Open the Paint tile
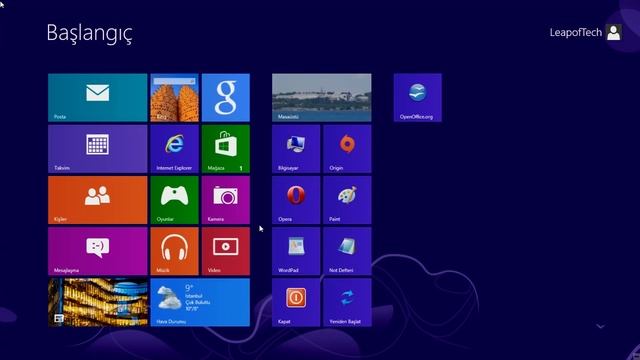640x360 pixels. [x=347, y=200]
